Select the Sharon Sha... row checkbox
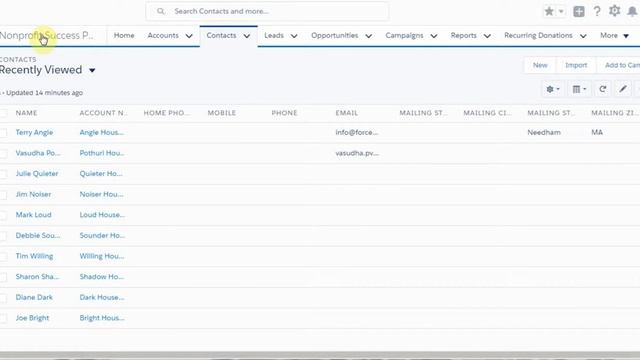 [3, 277]
